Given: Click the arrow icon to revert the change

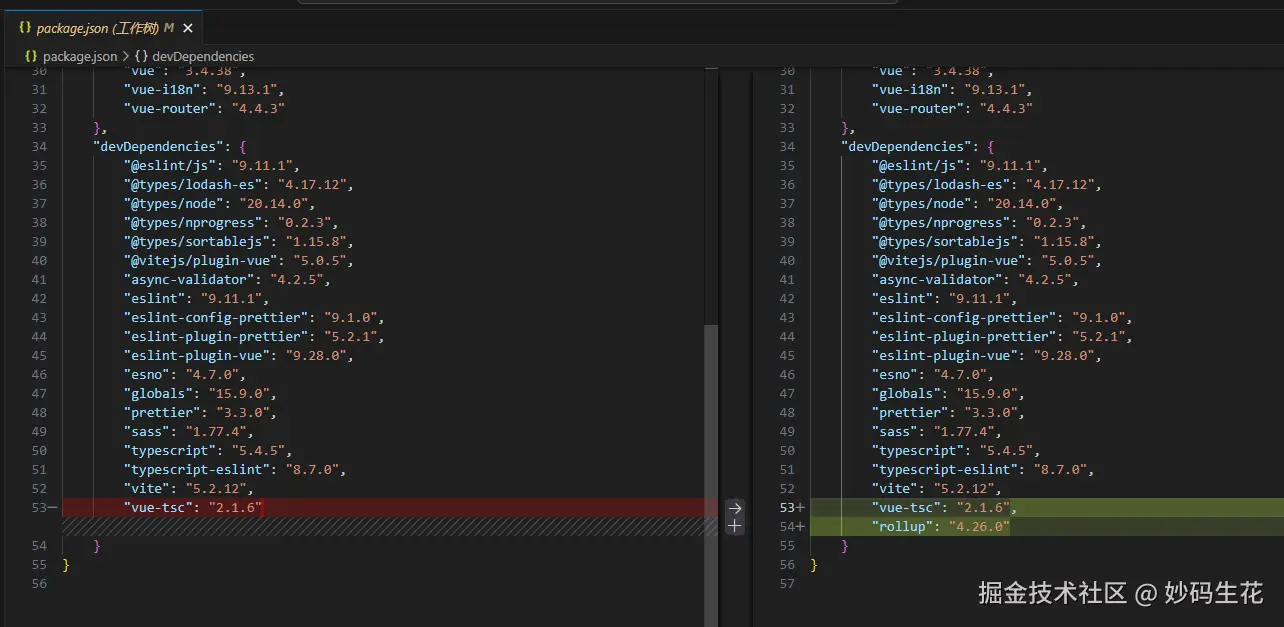Looking at the screenshot, I should tap(735, 508).
